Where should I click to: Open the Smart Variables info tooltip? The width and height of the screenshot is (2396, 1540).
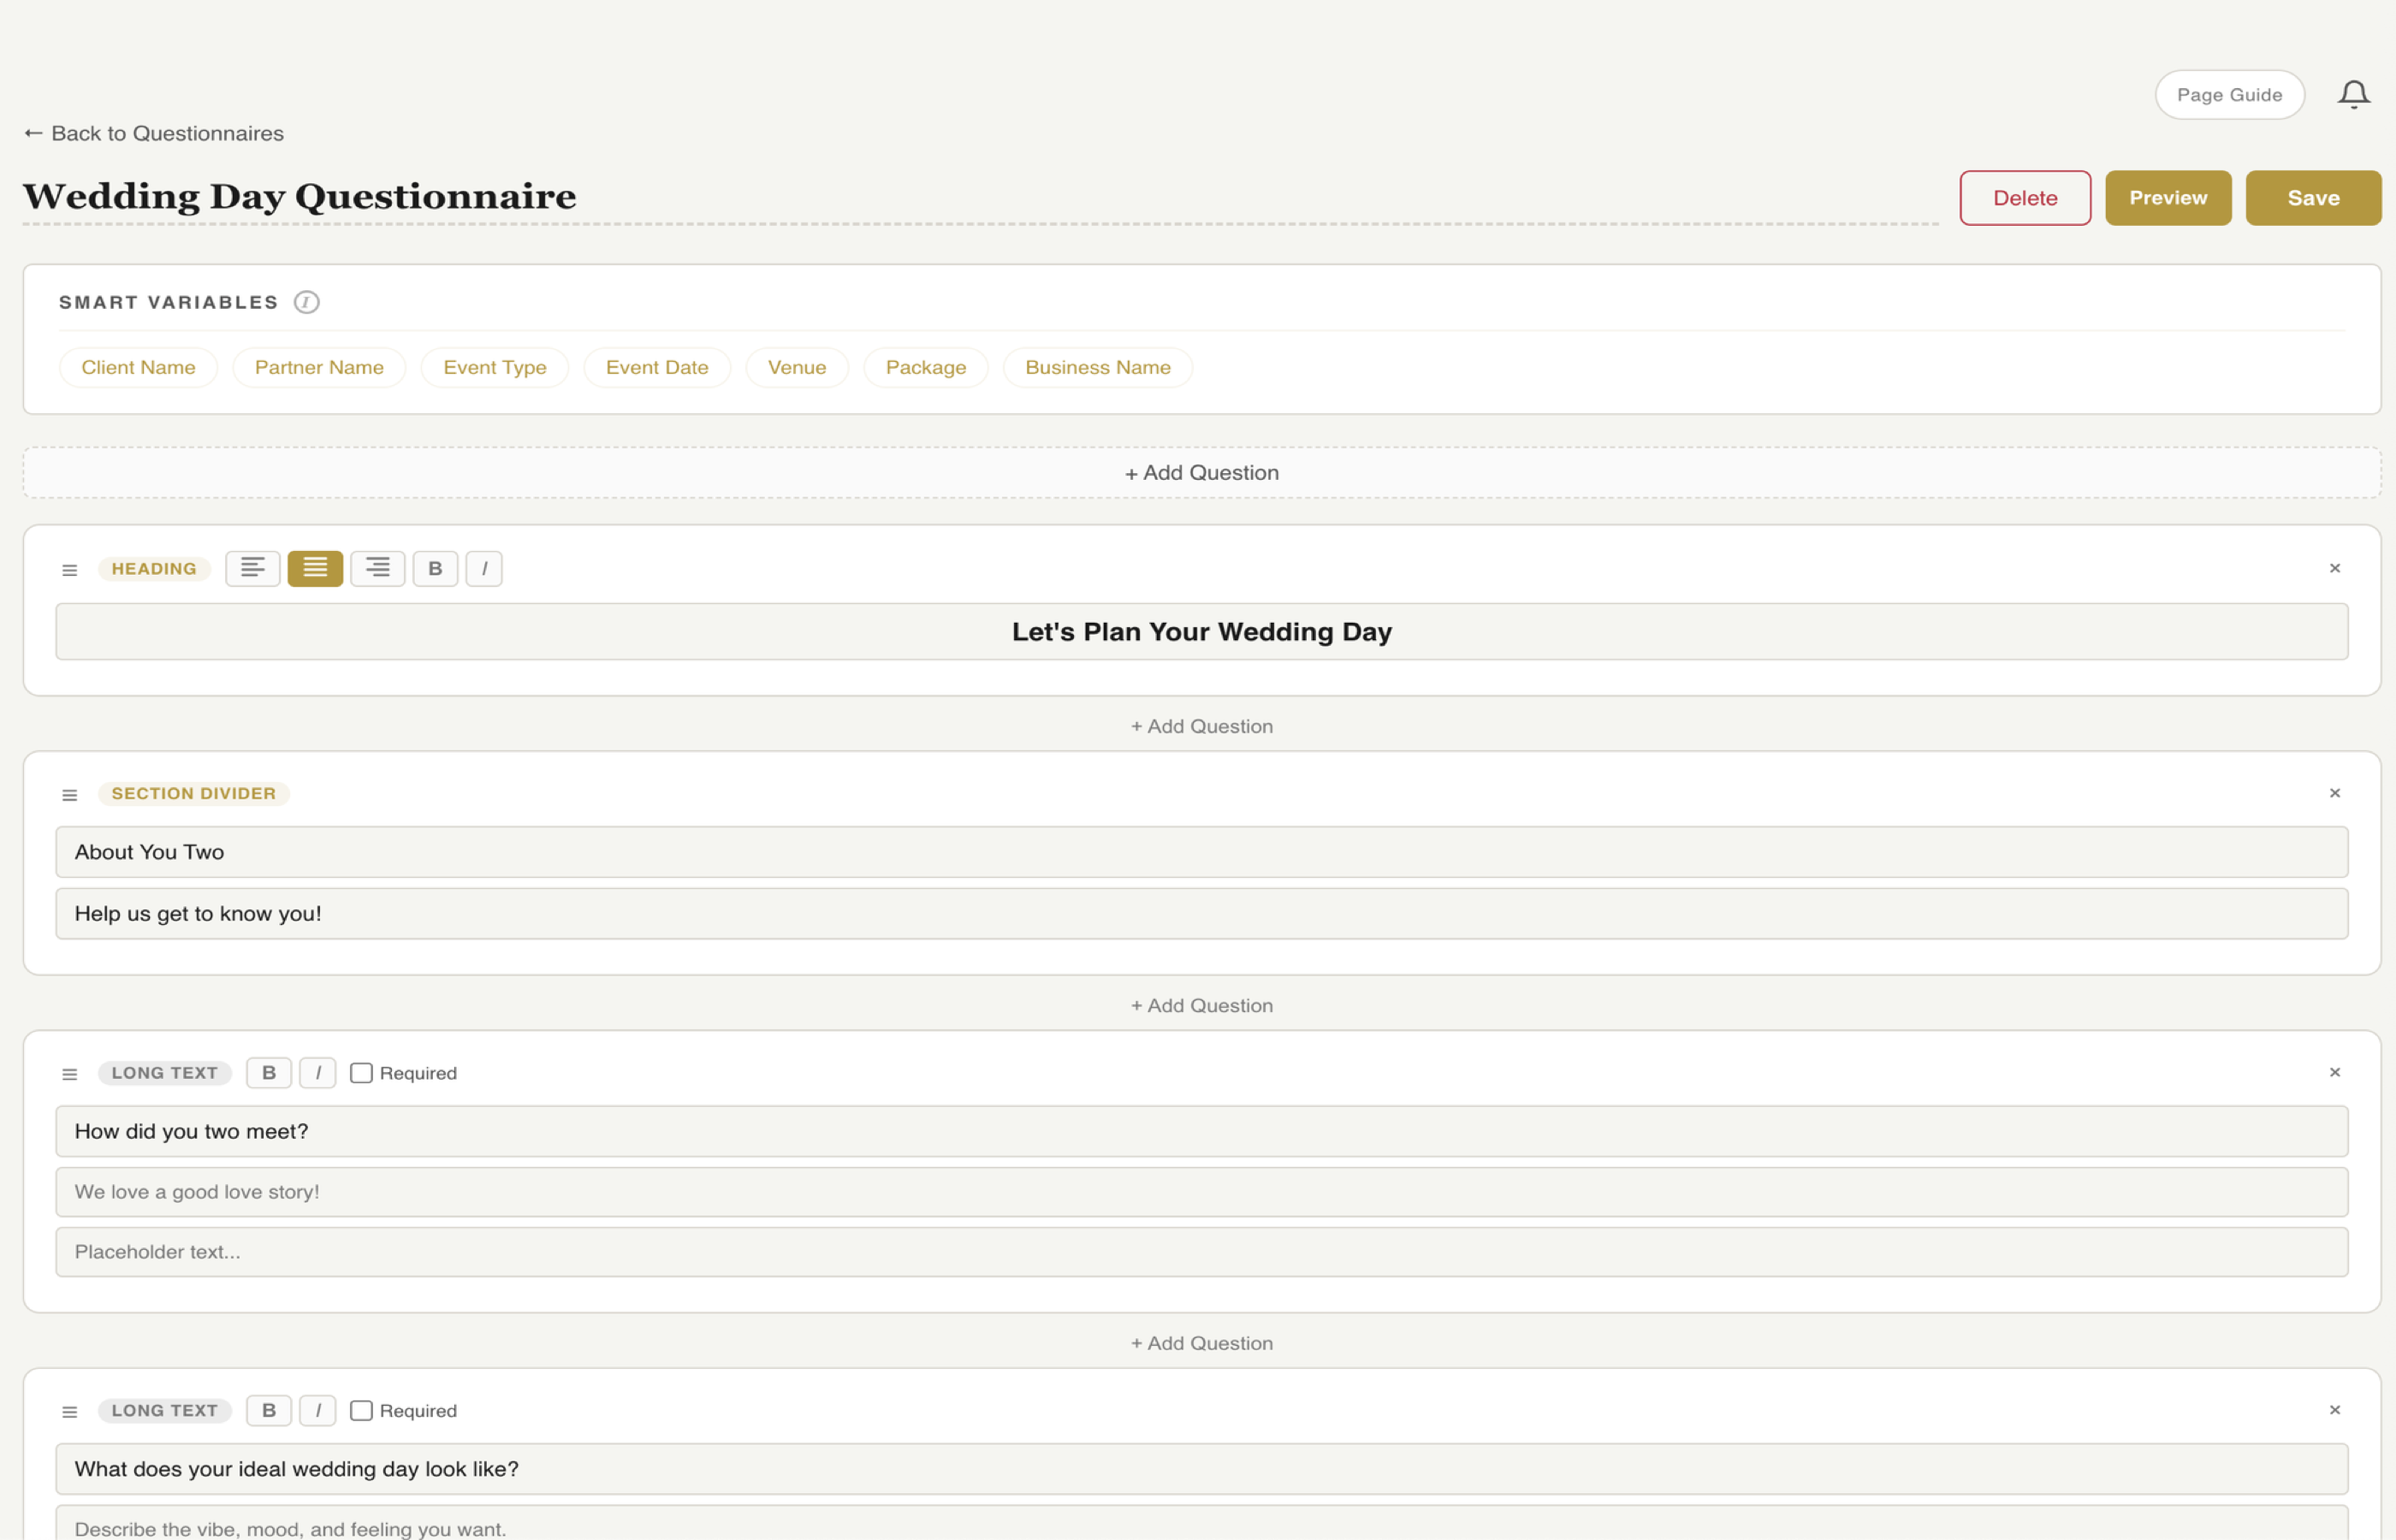click(x=306, y=302)
